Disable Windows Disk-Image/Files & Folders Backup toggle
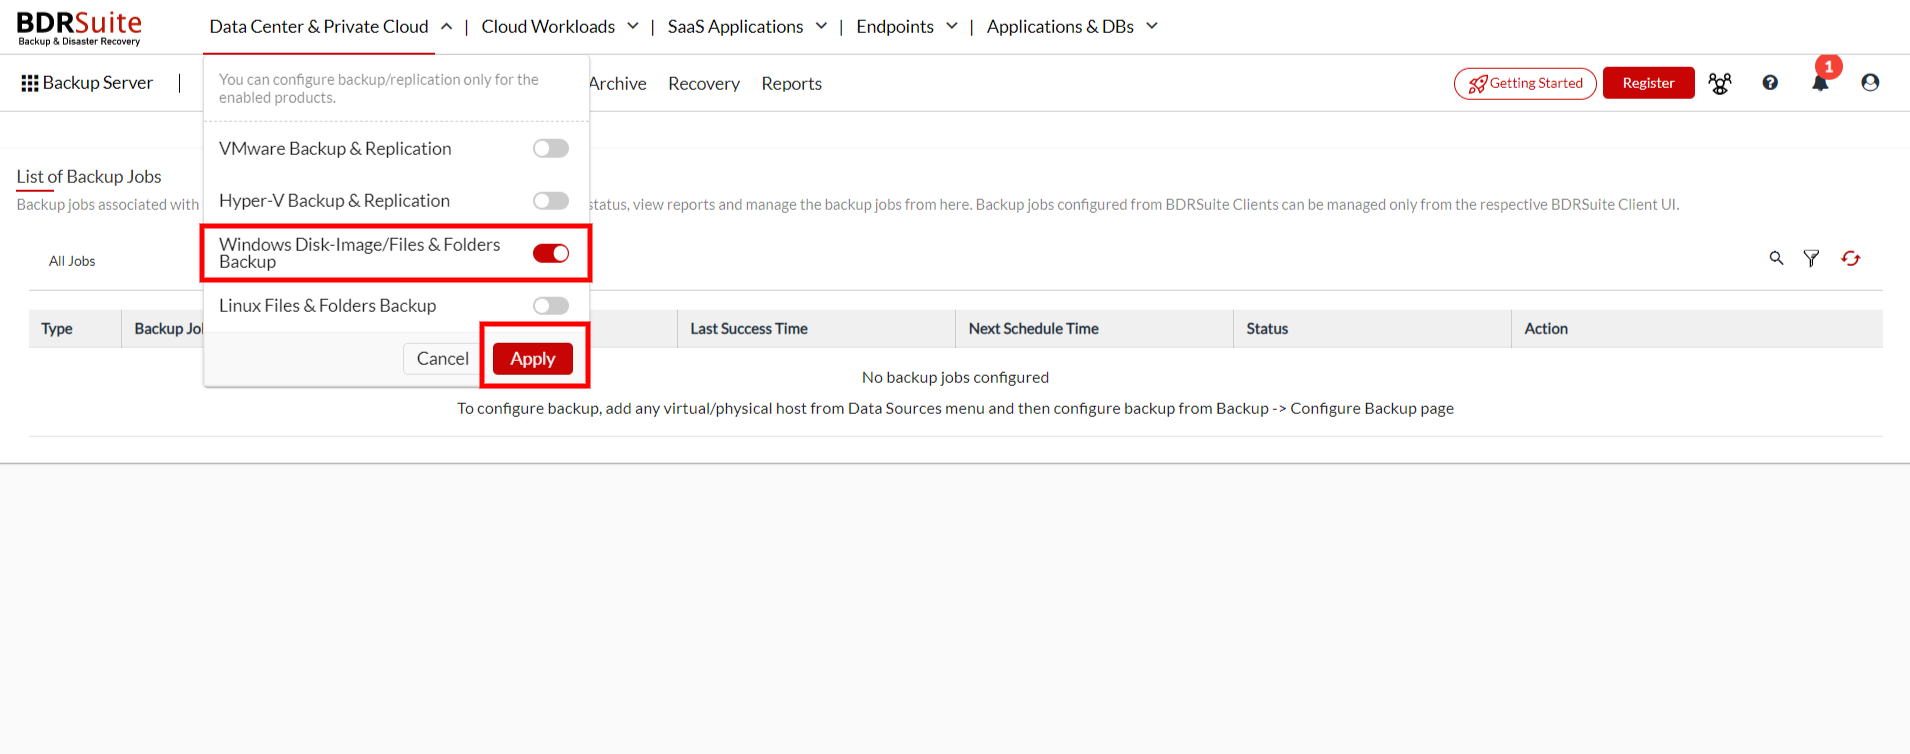 coord(551,253)
